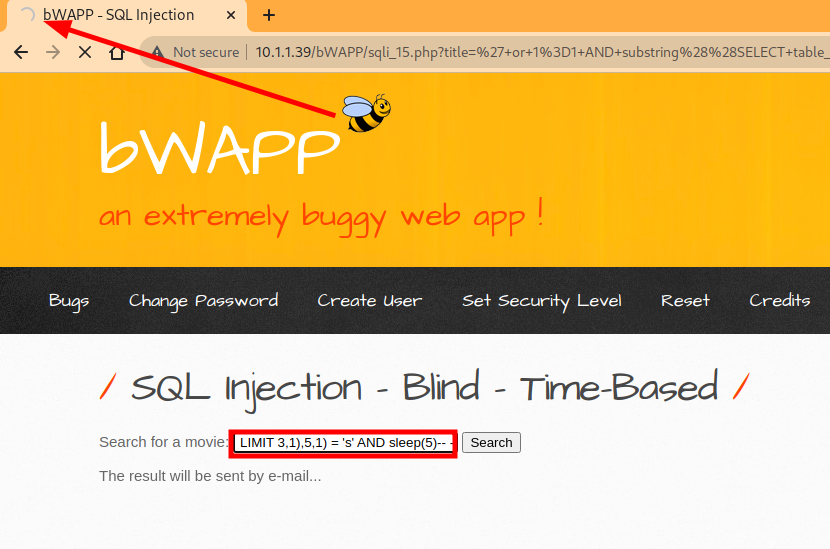Click the bWAPP title heading
Viewport: 830px width, 549px height.
pyautogui.click(x=220, y=148)
